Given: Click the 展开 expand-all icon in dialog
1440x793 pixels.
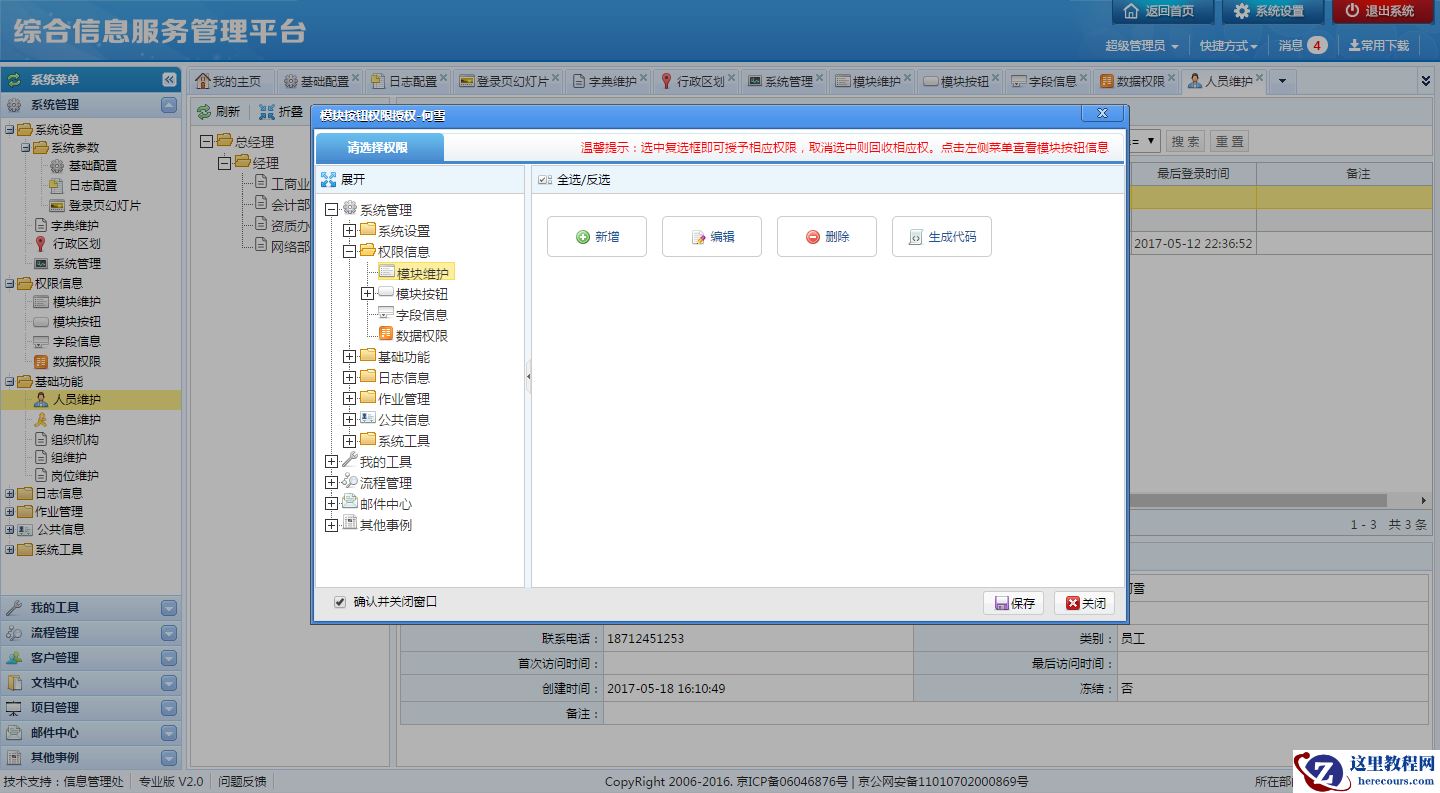Looking at the screenshot, I should click(x=328, y=180).
